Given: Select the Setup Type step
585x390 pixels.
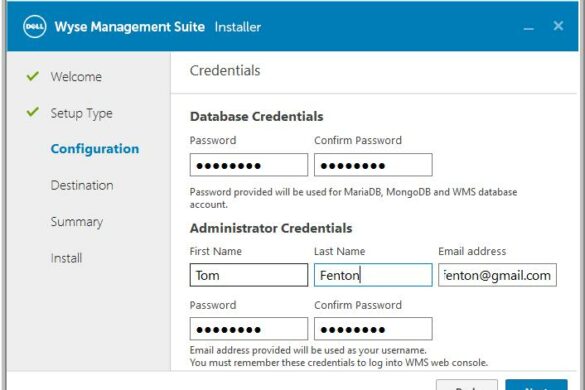Looking at the screenshot, I should pyautogui.click(x=81, y=113).
